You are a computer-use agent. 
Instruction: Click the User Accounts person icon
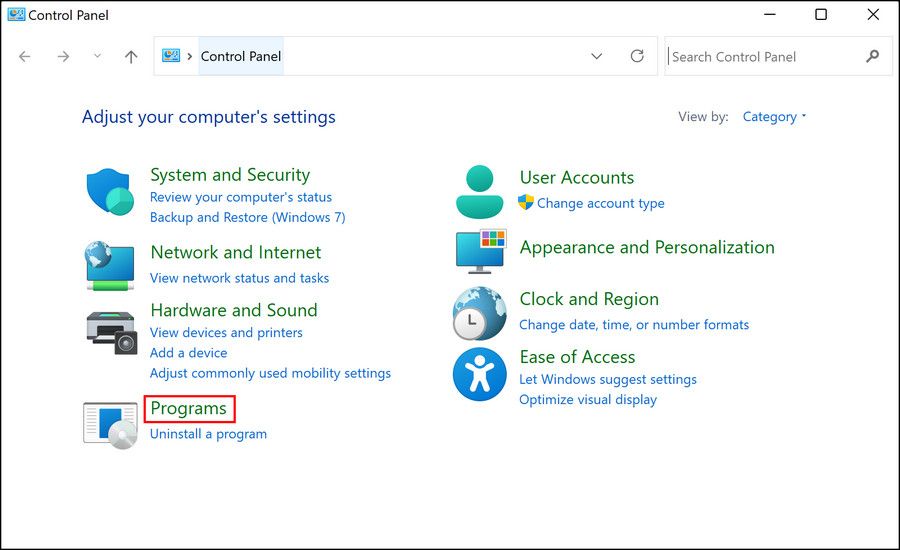[x=479, y=192]
